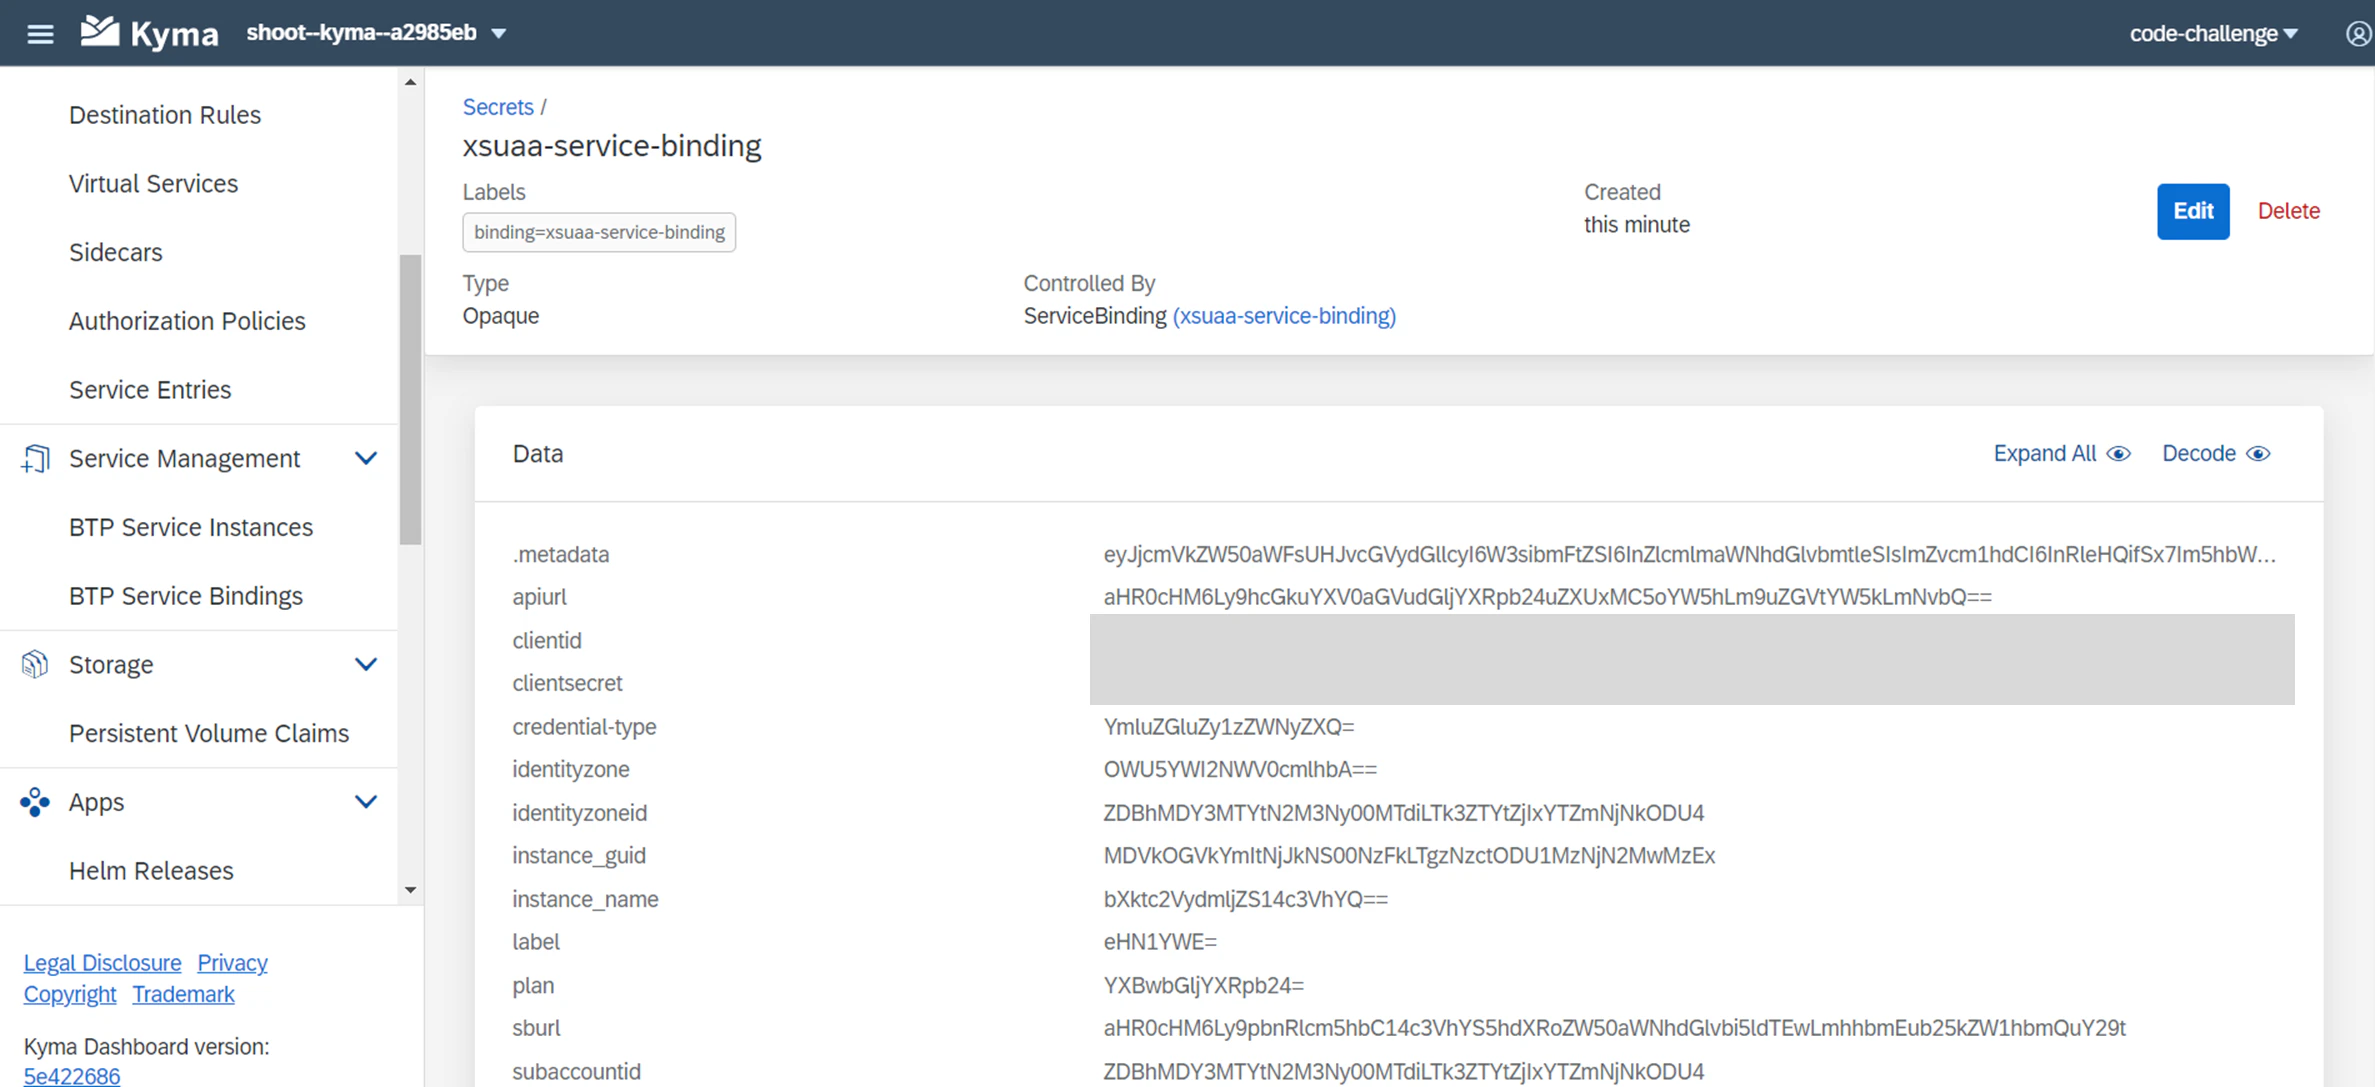Click the clientid key name
Image resolution: width=2375 pixels, height=1087 pixels.
[x=547, y=640]
